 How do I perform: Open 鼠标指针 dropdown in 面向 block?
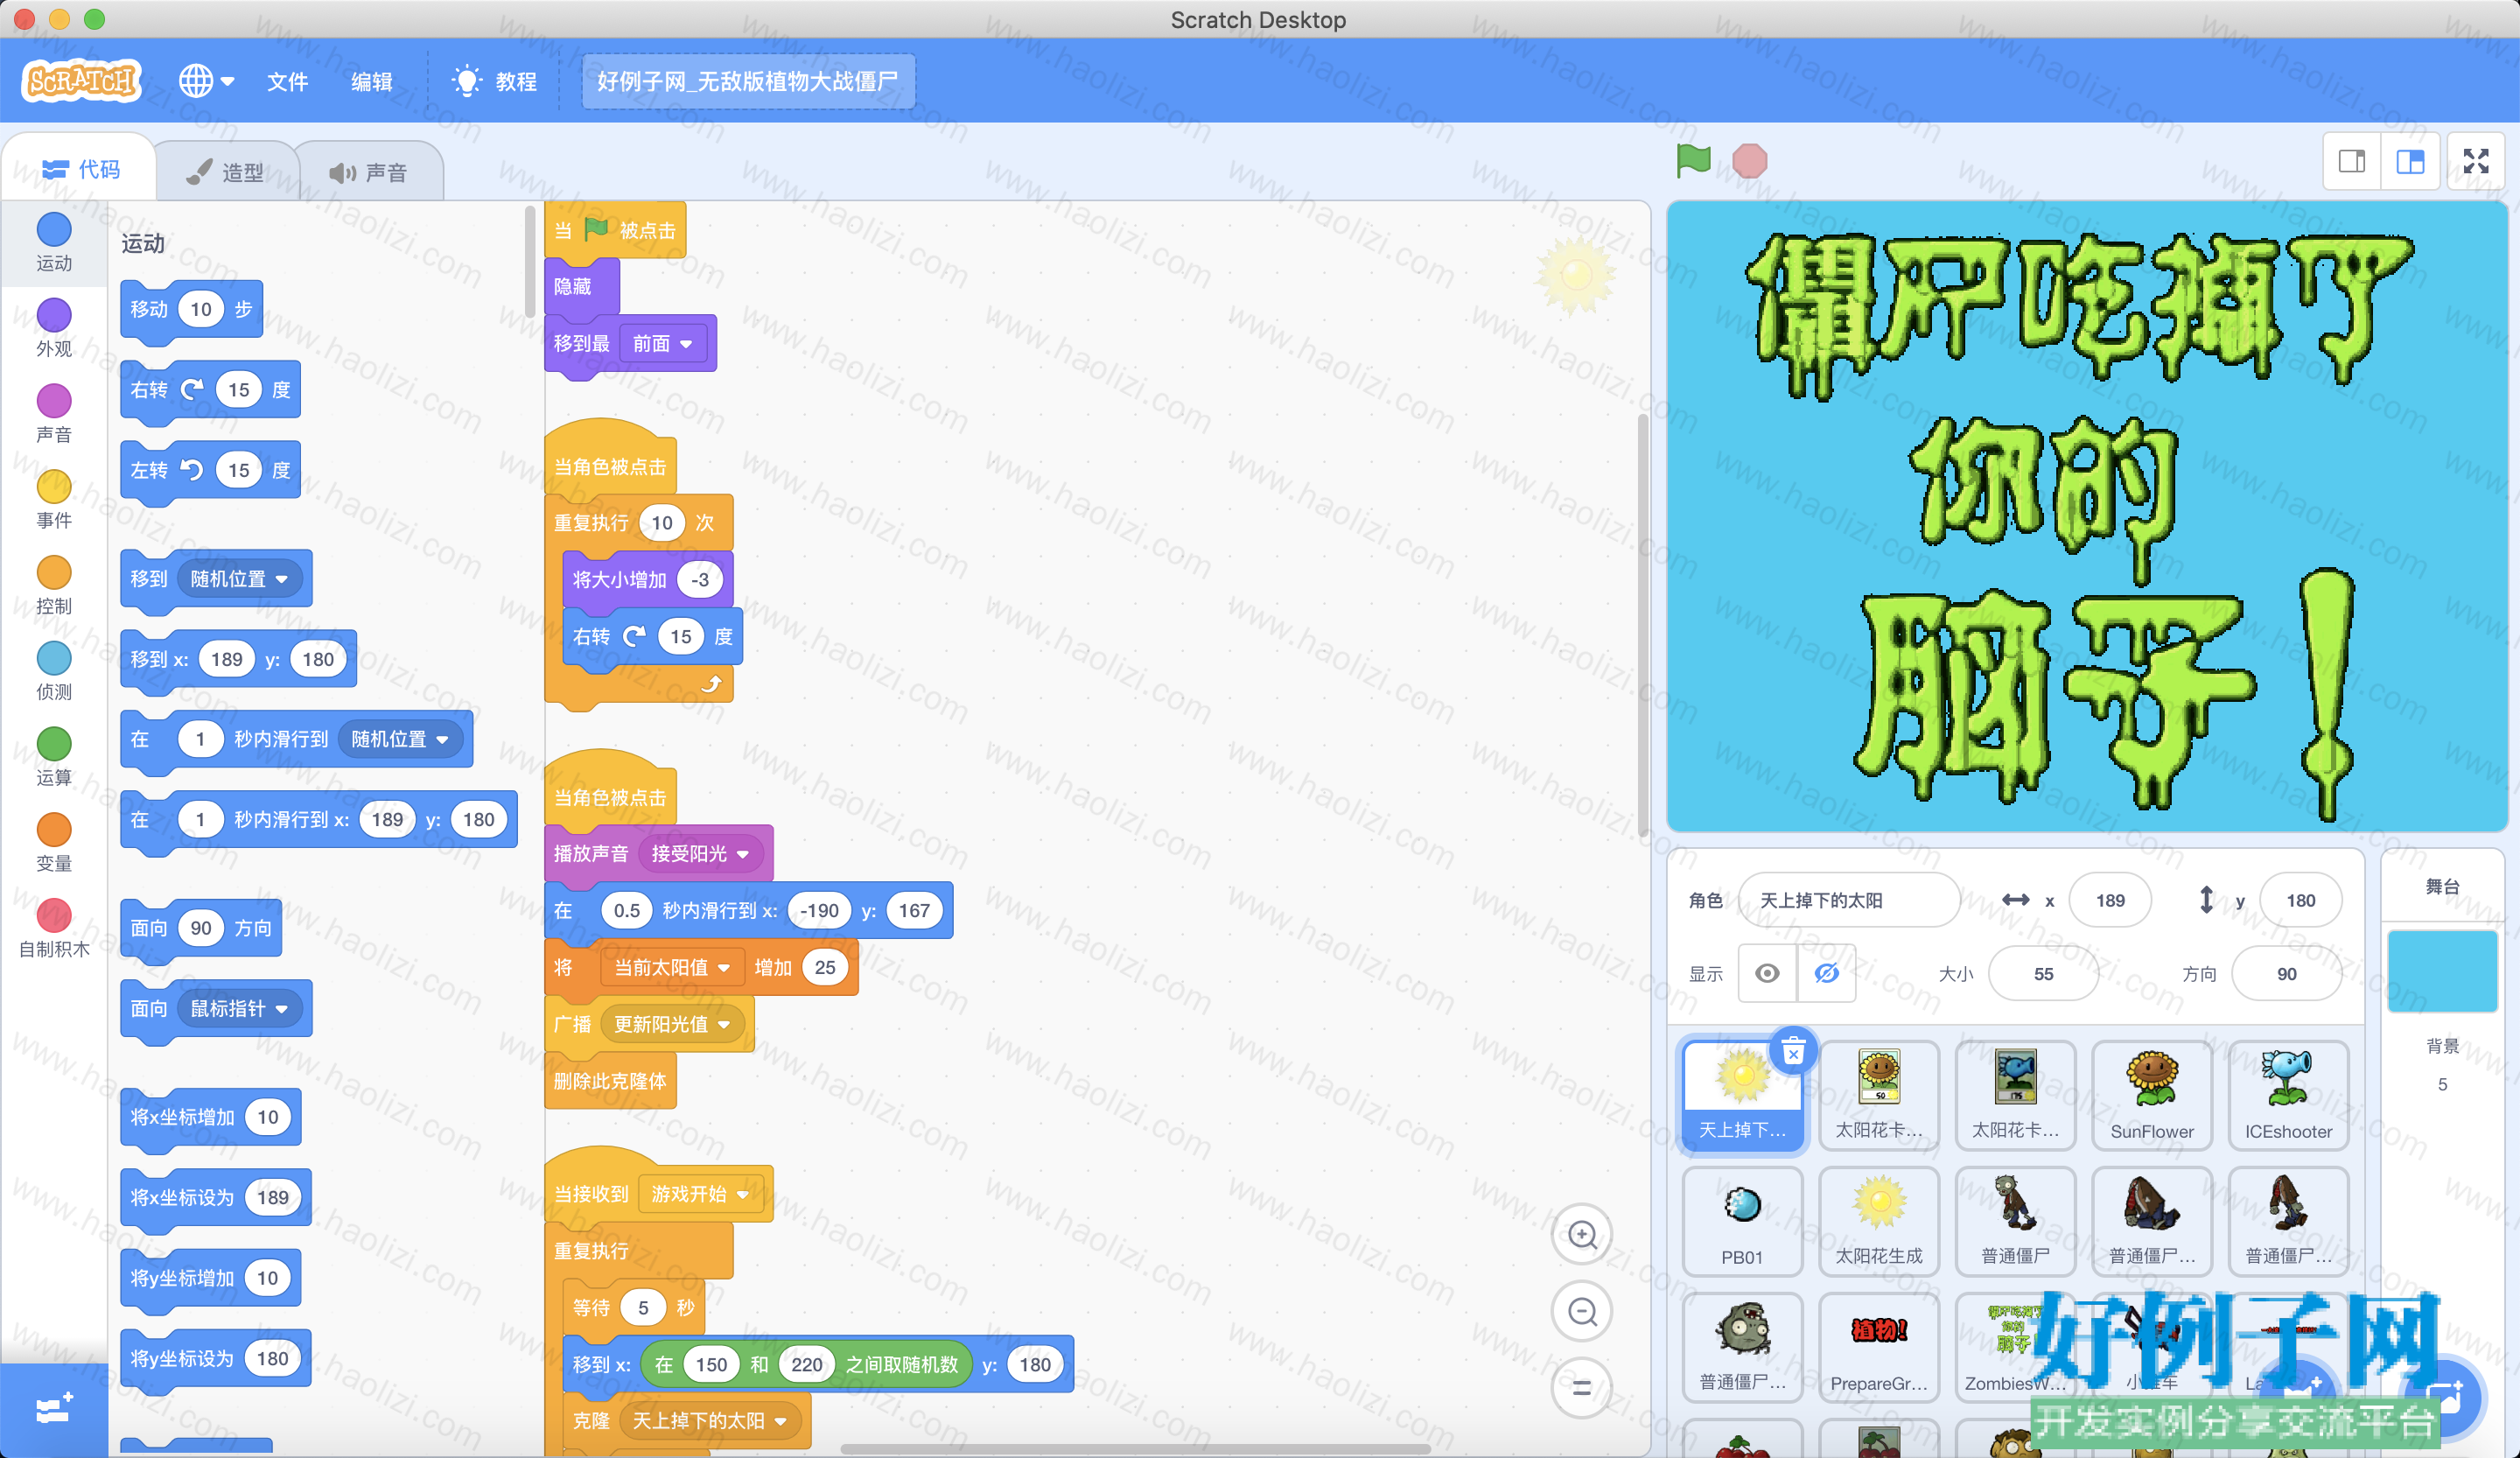point(239,1008)
